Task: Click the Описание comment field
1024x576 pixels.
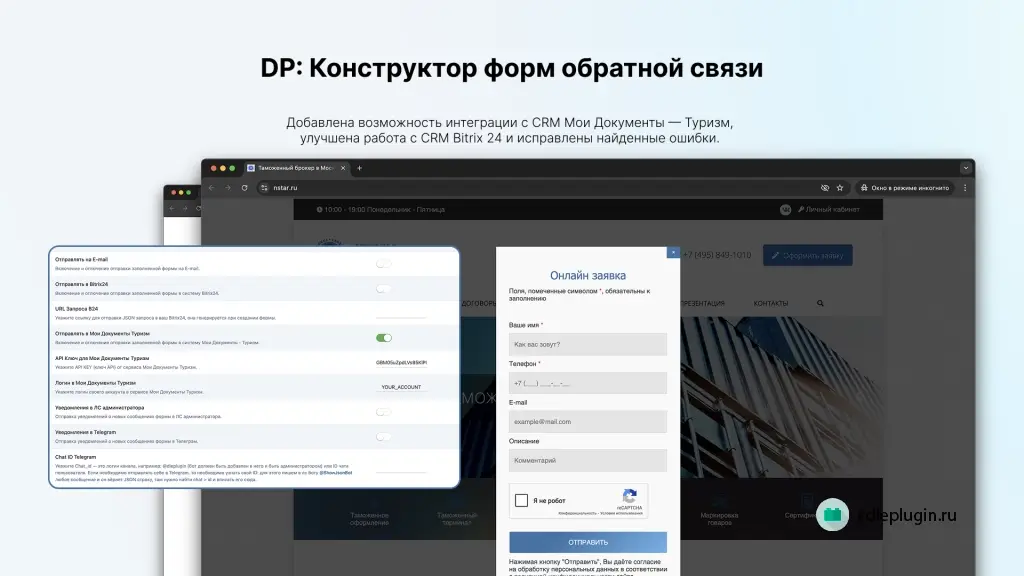Action: [x=588, y=460]
